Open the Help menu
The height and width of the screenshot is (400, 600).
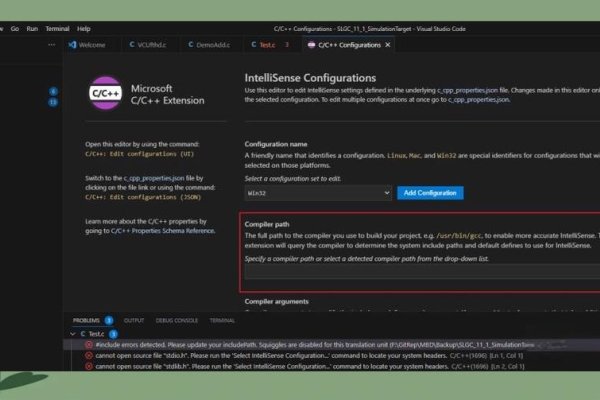(x=84, y=29)
